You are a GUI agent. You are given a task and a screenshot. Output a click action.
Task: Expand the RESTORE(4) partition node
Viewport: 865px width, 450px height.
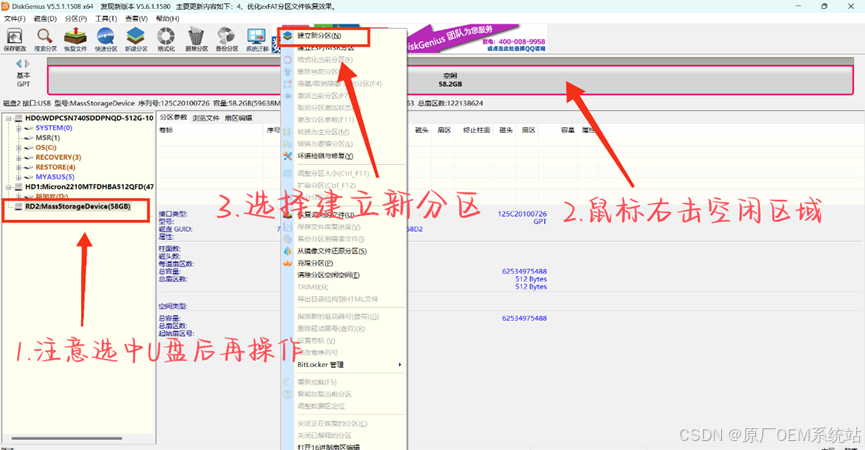point(19,167)
